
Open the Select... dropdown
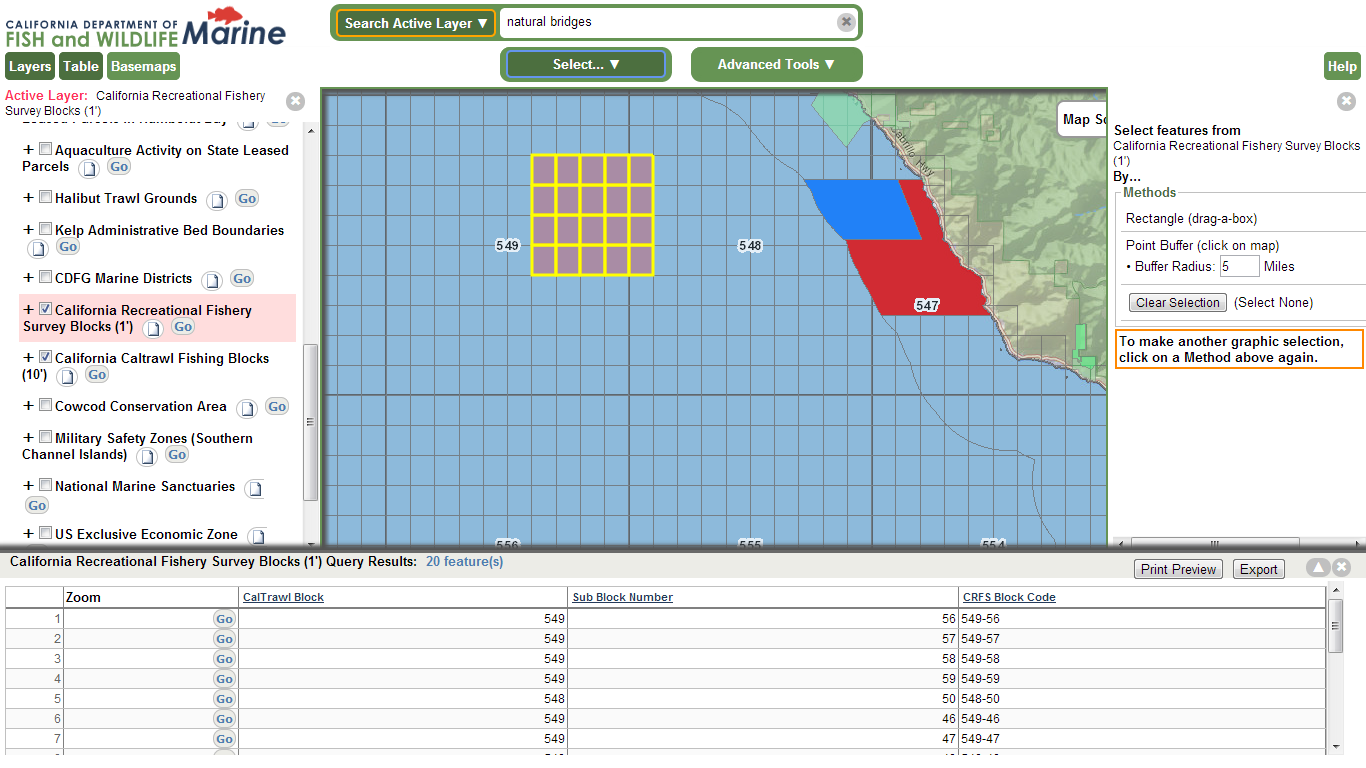586,64
